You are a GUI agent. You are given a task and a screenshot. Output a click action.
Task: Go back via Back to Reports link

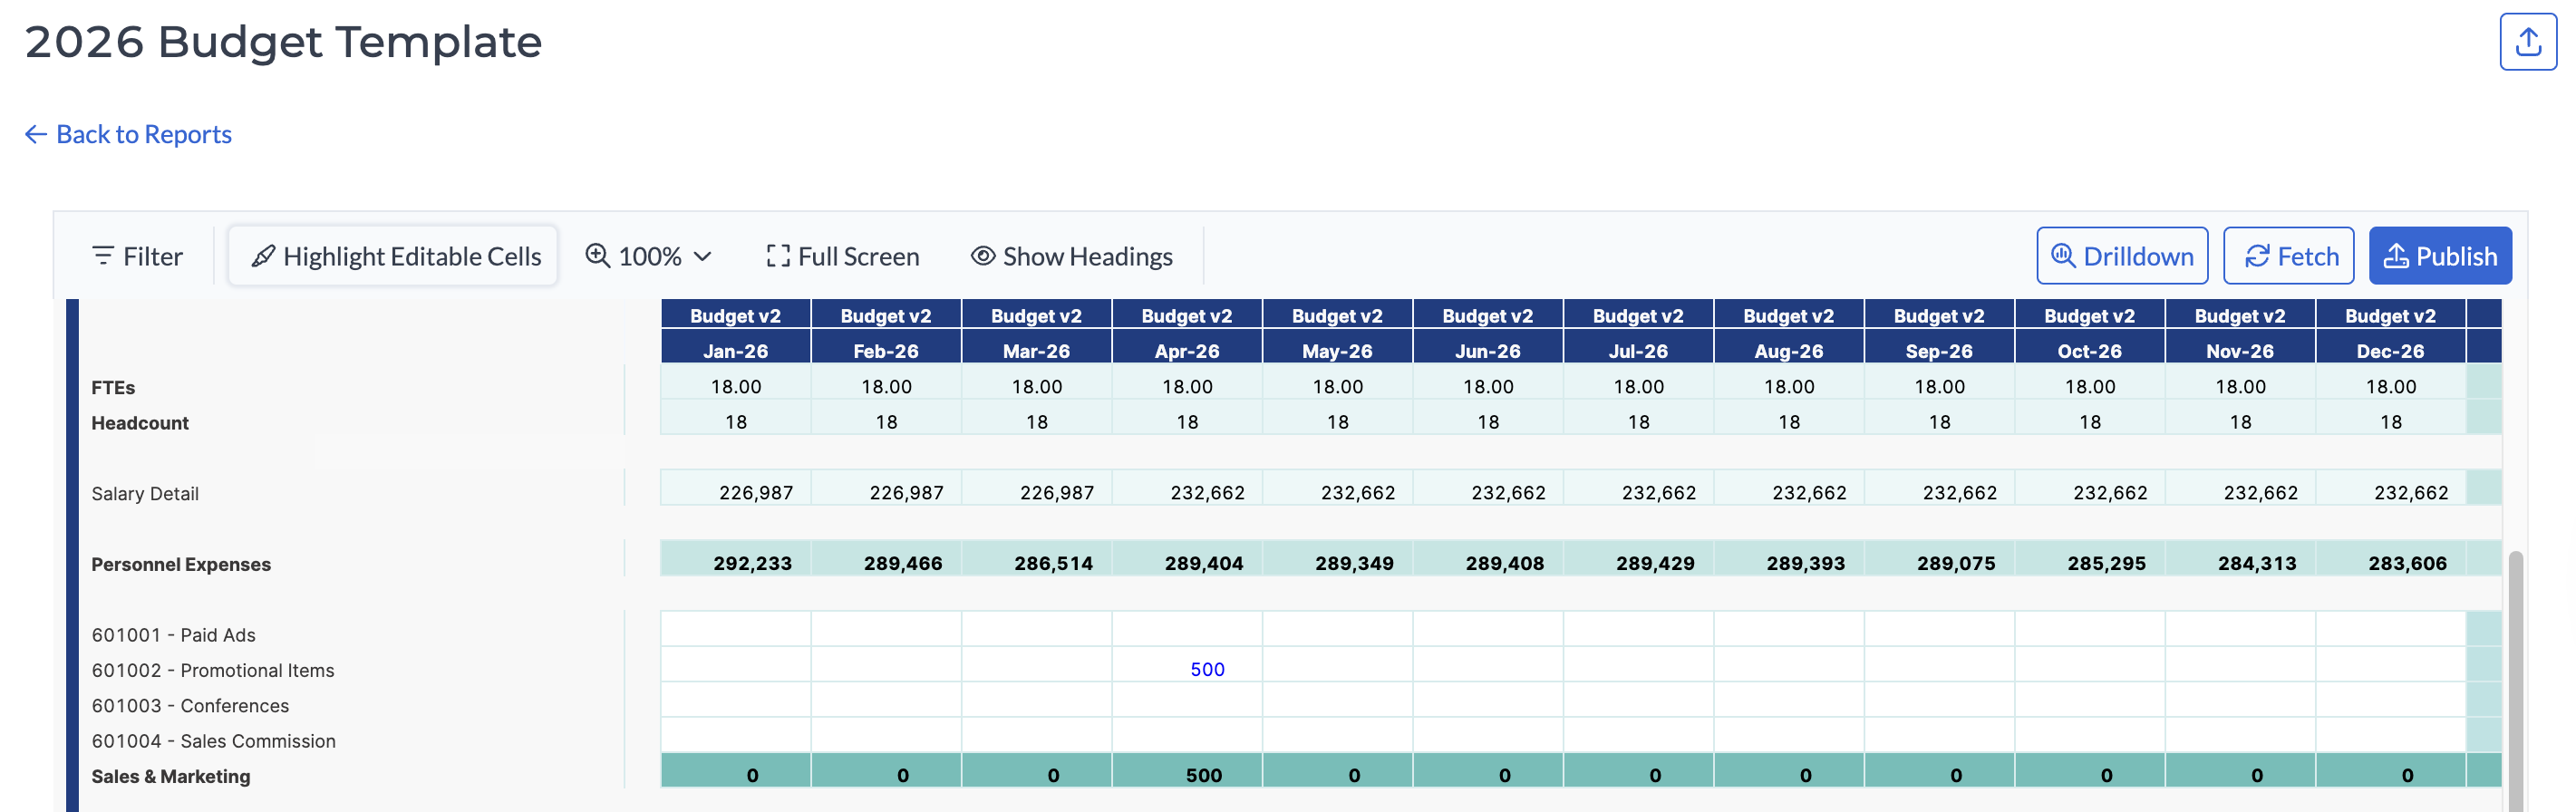point(143,134)
